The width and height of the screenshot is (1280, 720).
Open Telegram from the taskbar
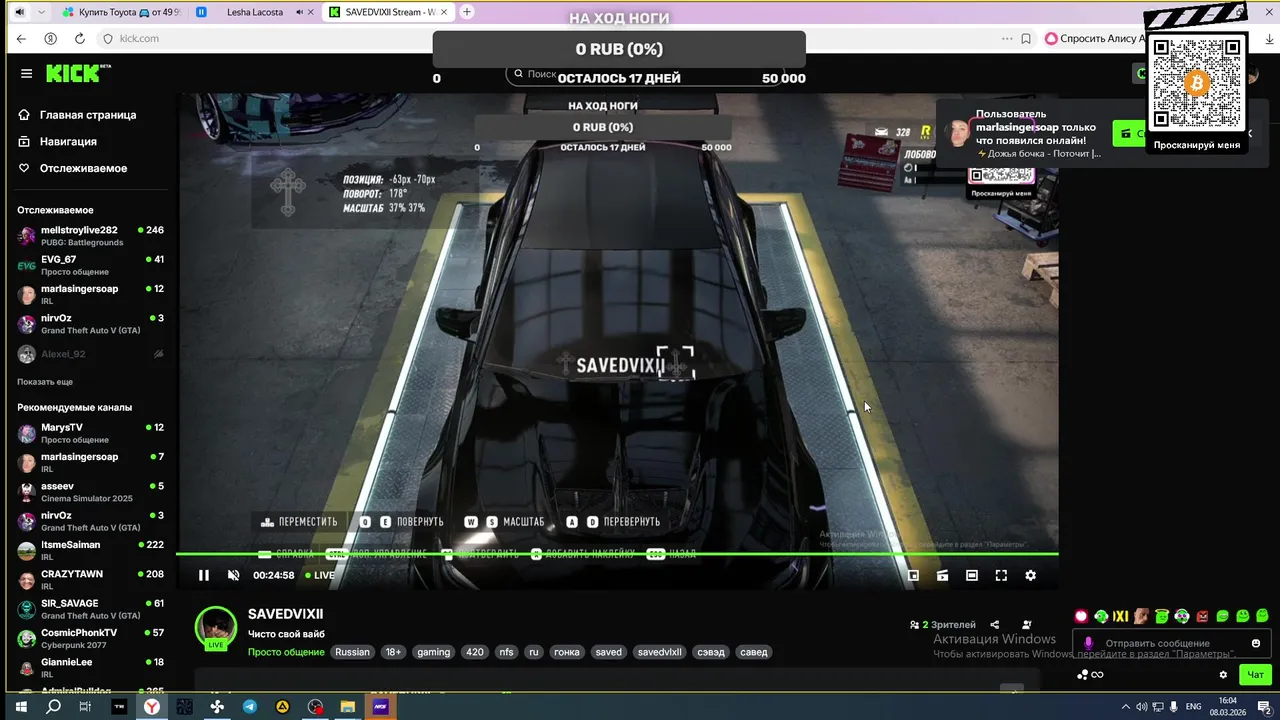click(250, 706)
